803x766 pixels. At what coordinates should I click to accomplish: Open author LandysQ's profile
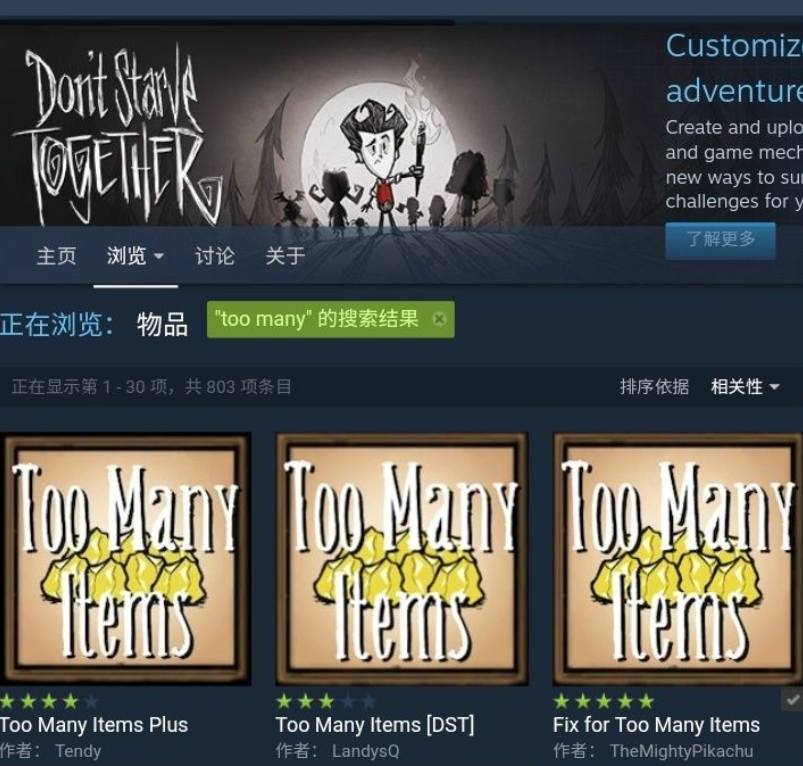point(365,751)
